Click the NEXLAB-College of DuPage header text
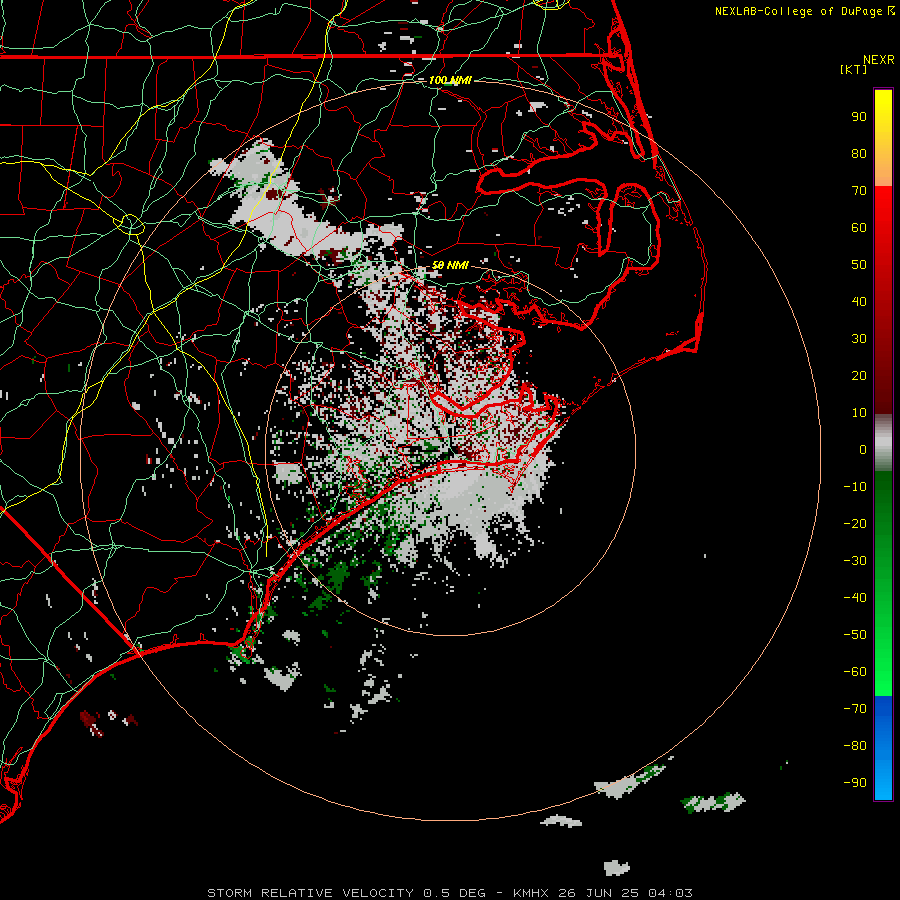Image resolution: width=900 pixels, height=900 pixels. [x=800, y=11]
